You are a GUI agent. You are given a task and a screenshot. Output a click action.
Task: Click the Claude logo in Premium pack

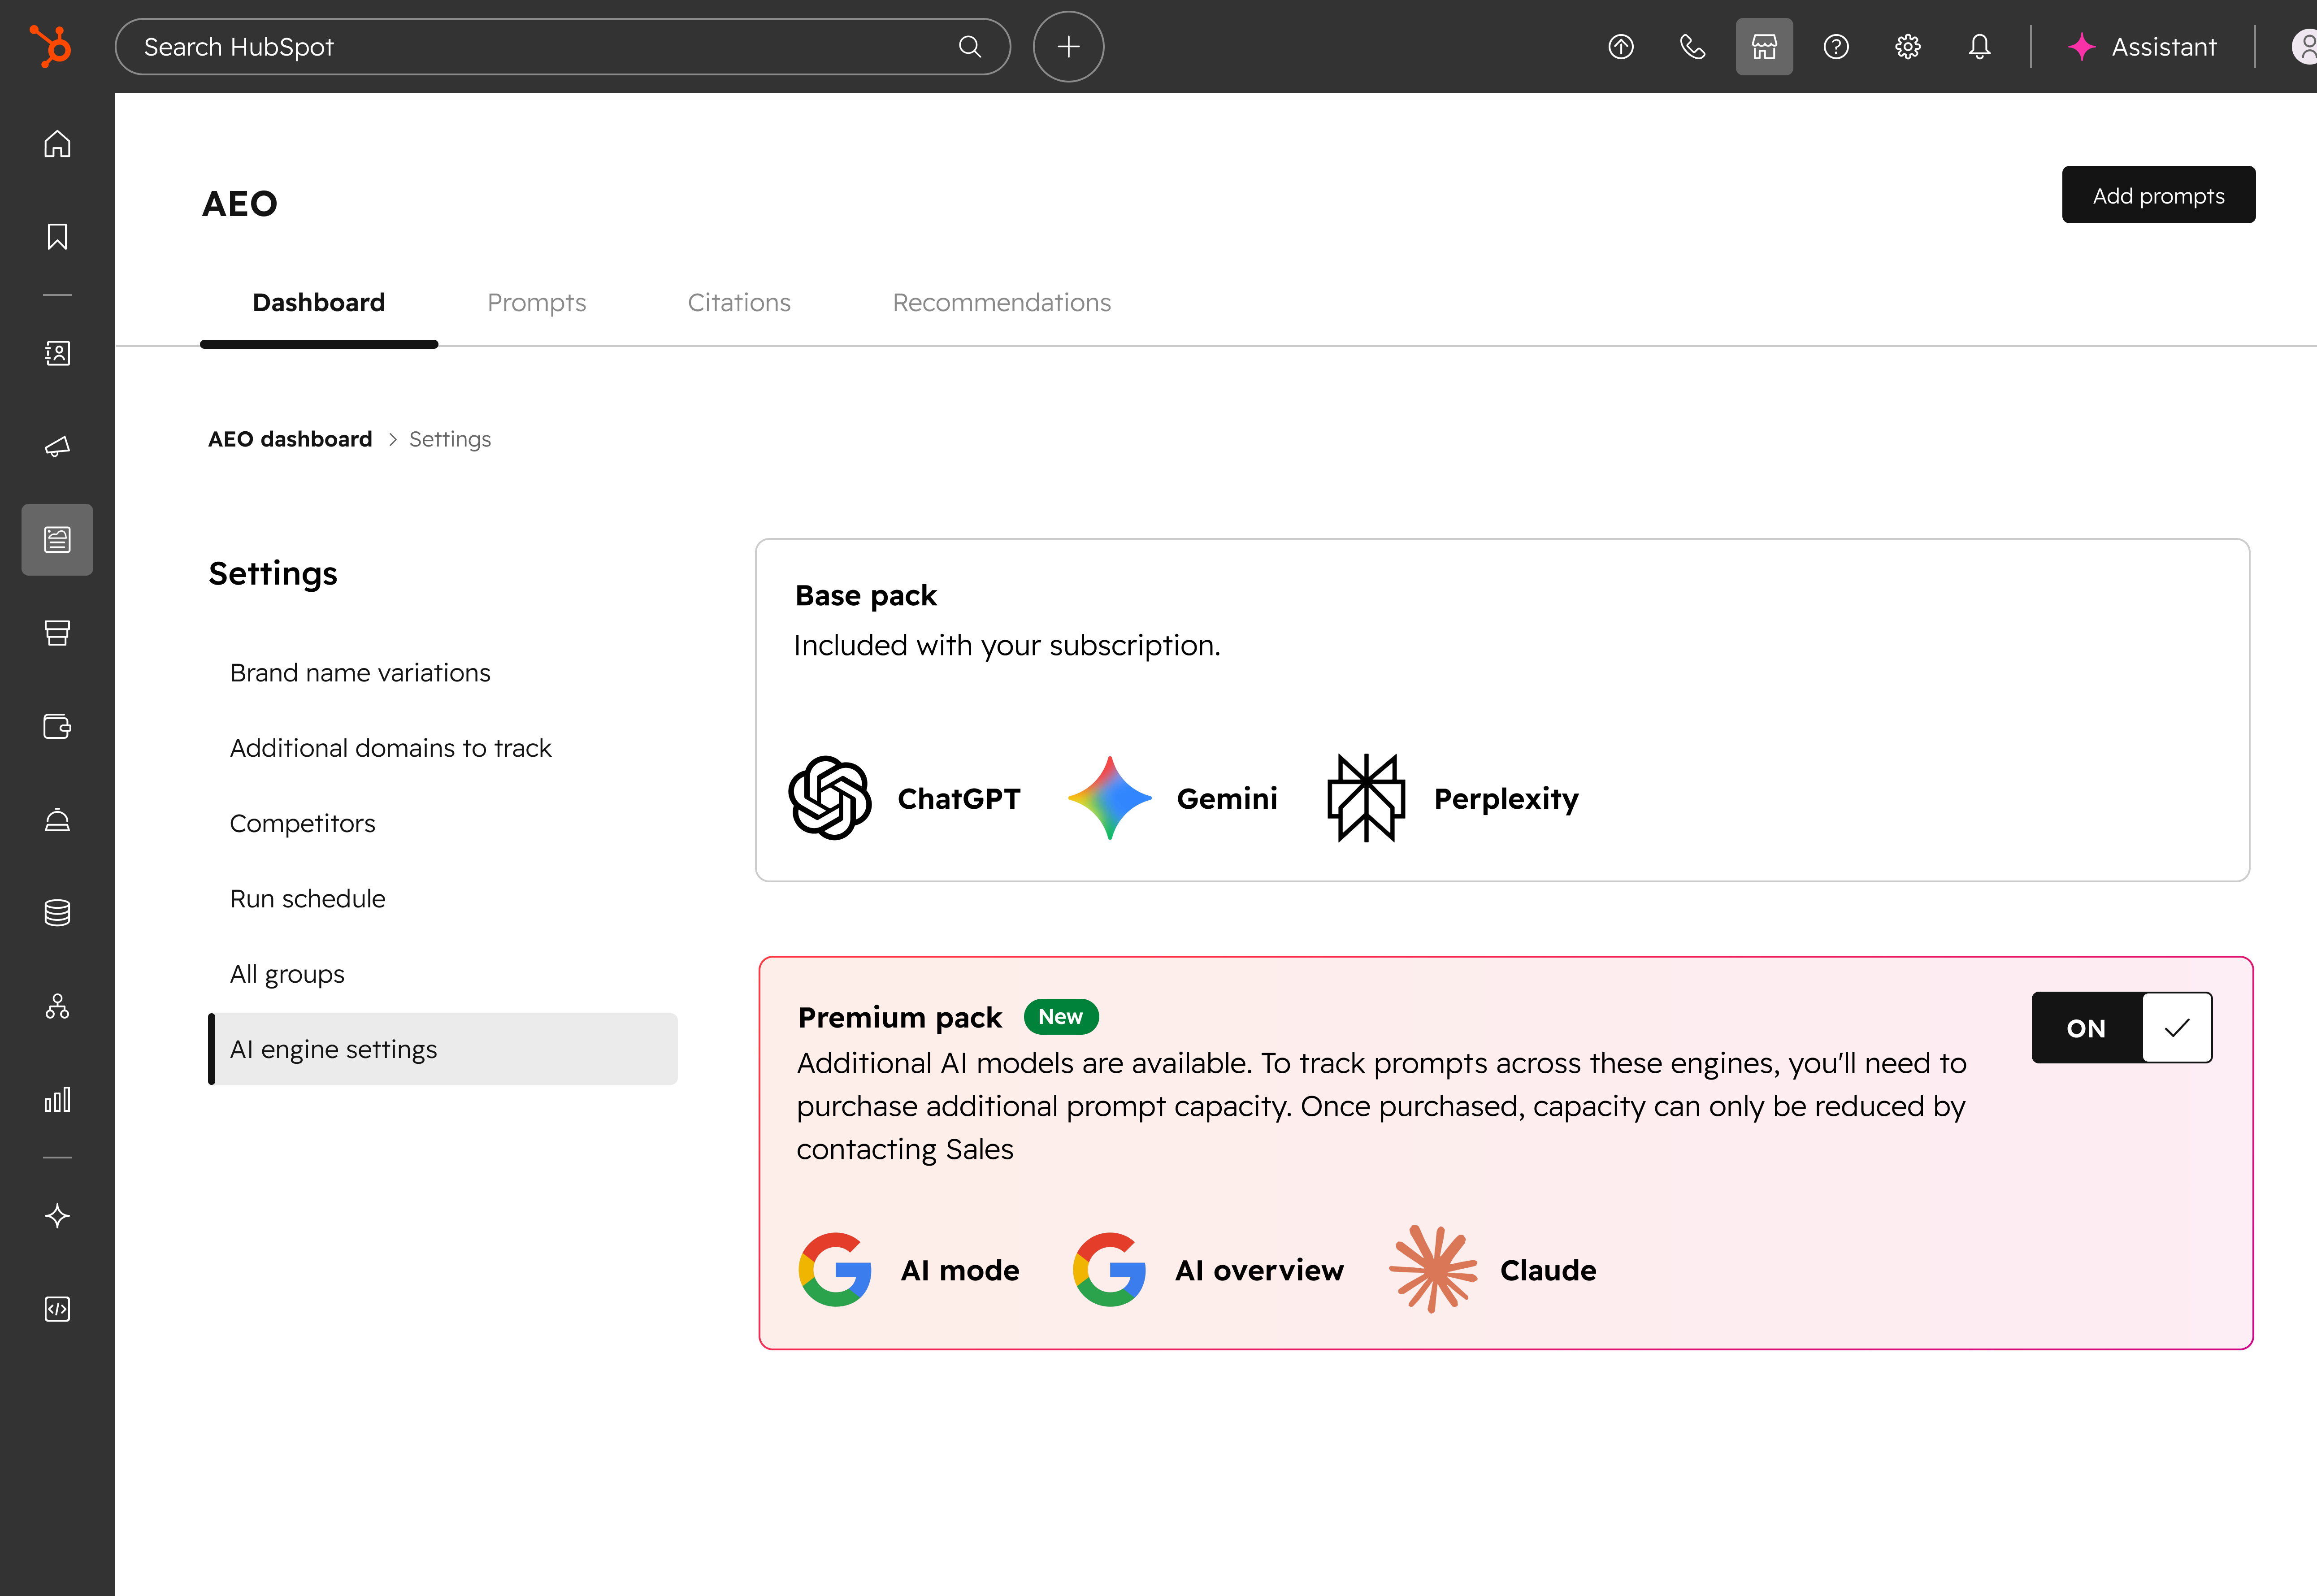click(1433, 1269)
